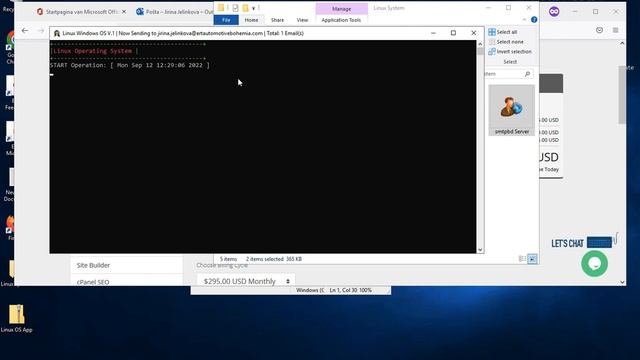Switch Explorer to details view

[x=522, y=259]
